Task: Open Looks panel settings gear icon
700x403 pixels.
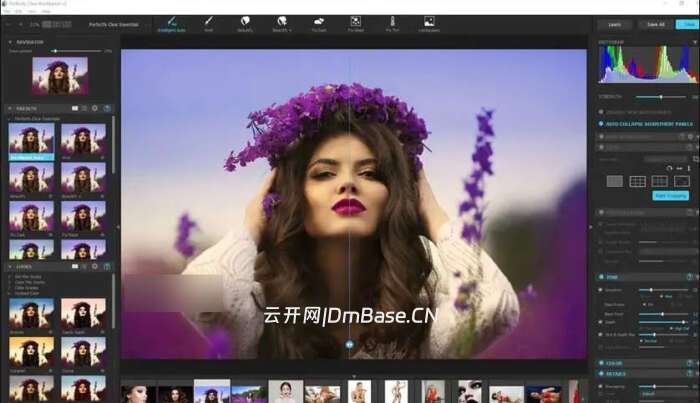Action: (x=95, y=266)
